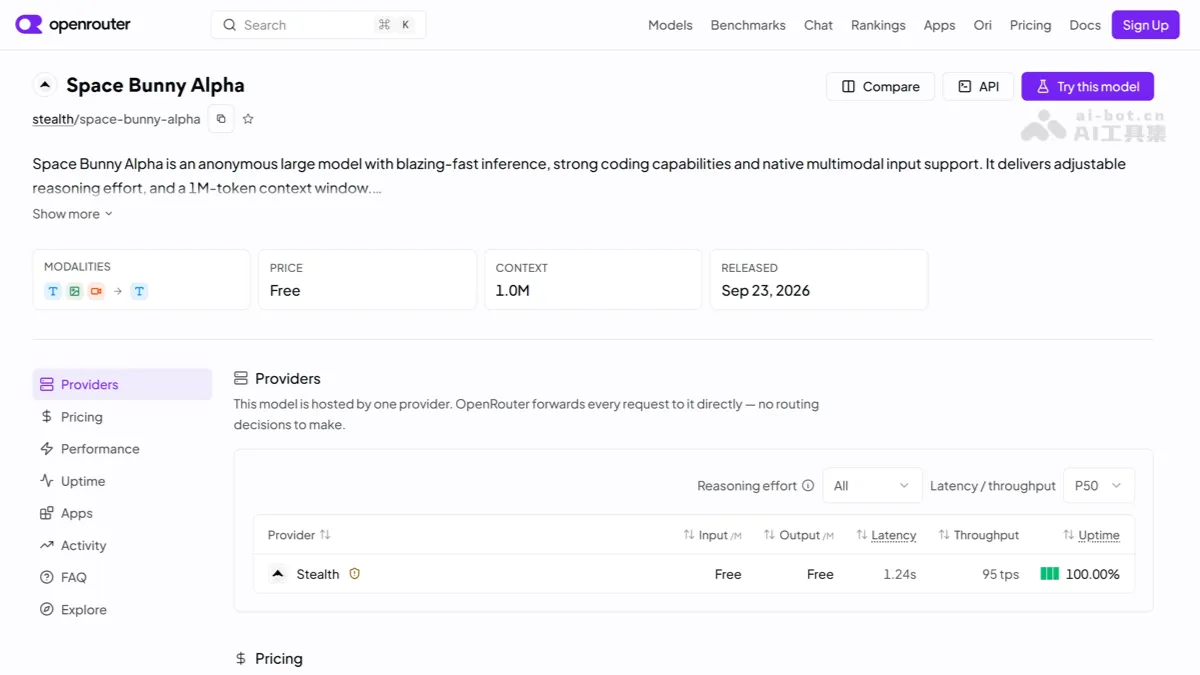Click the image input modality icon
The height and width of the screenshot is (675, 1200).
[x=75, y=291]
